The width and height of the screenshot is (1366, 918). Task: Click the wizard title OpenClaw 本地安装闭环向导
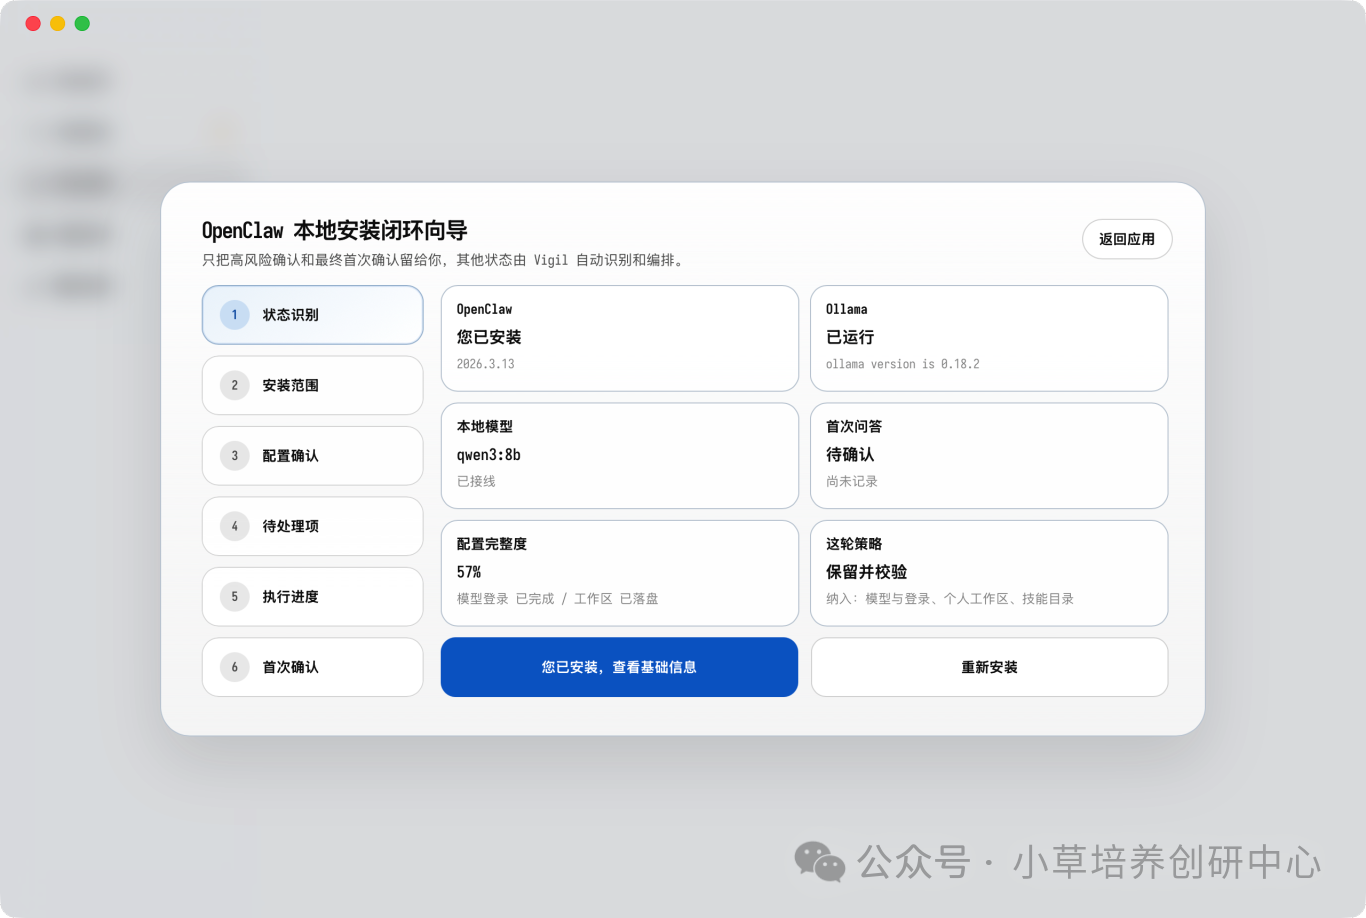click(x=335, y=231)
